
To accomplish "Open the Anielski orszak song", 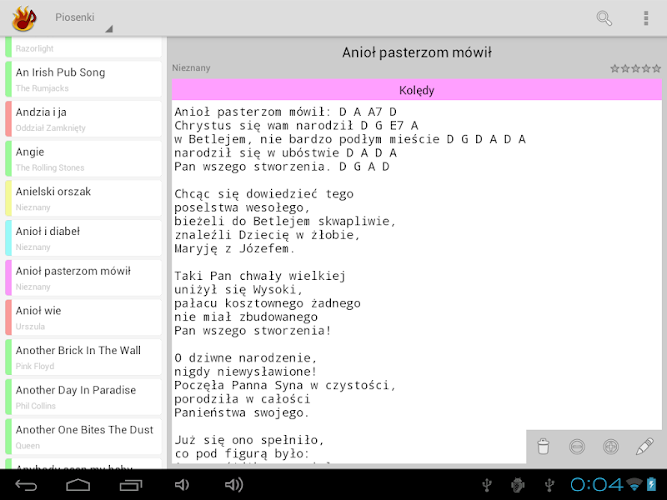I will point(83,198).
